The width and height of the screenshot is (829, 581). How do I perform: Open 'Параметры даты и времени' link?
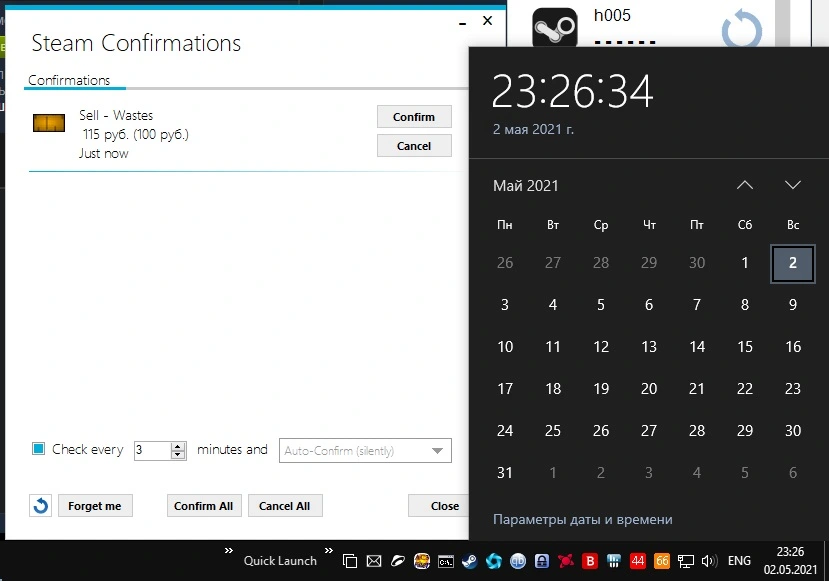(x=583, y=519)
